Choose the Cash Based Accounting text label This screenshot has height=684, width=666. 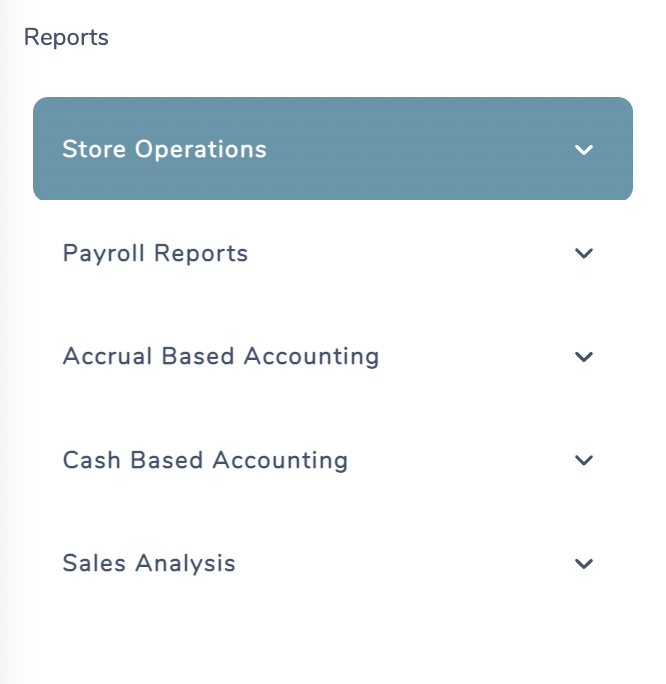tap(205, 461)
